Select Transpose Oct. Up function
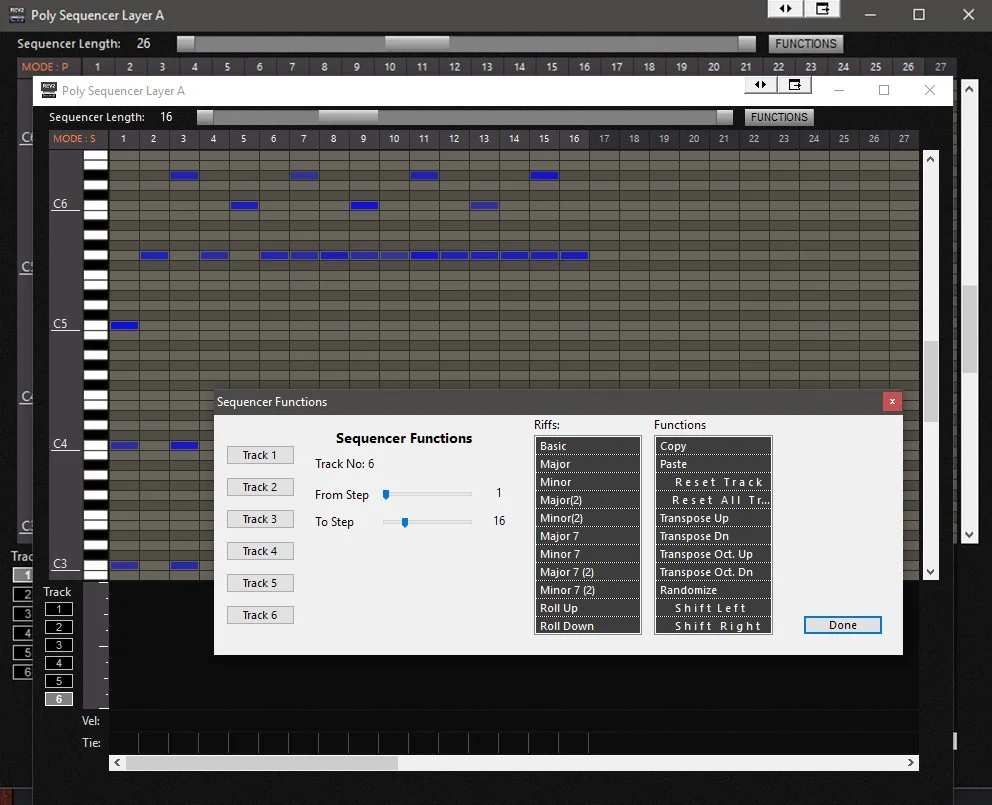Screen dimensions: 992x805 coord(713,554)
